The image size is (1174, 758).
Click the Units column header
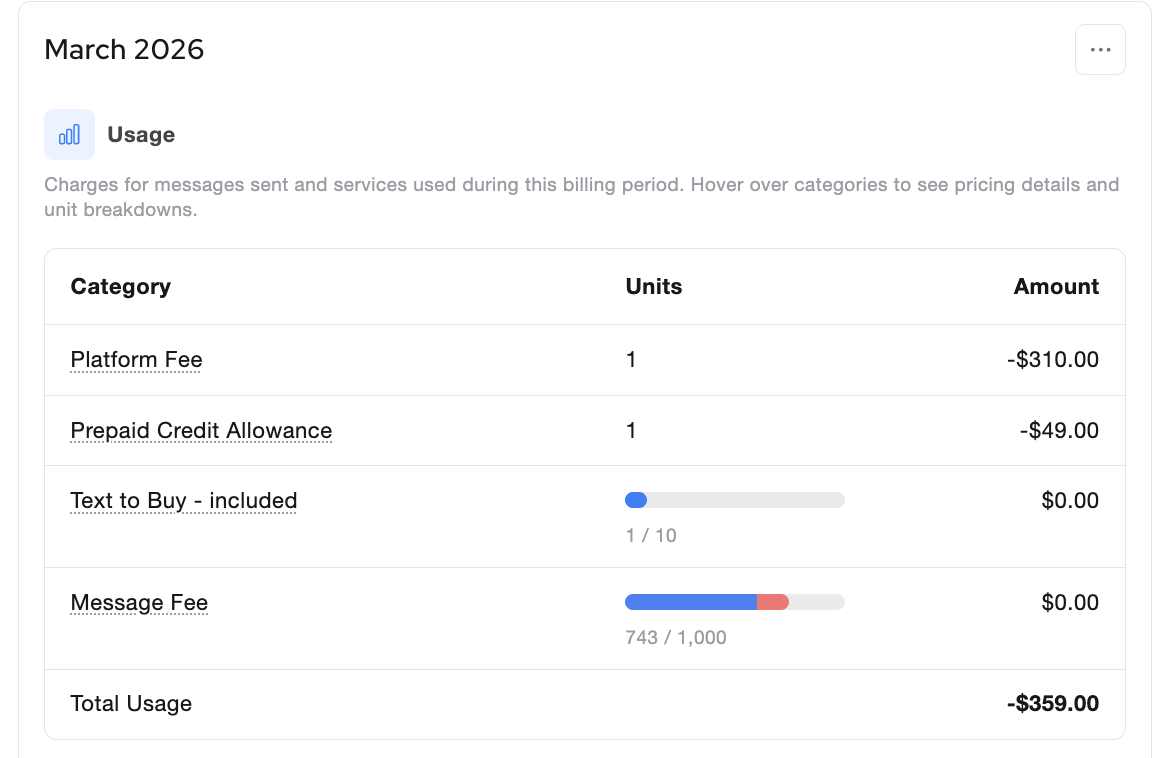pos(653,287)
